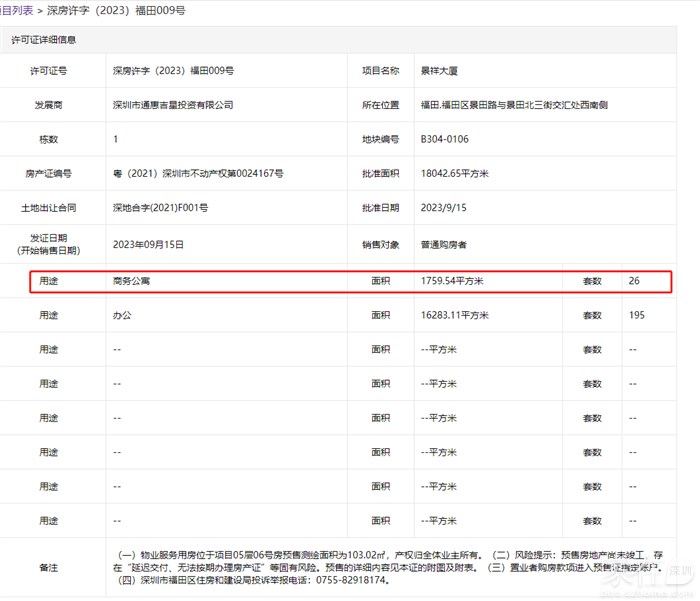Click the unit count 26
The height and width of the screenshot is (601, 700).
pyautogui.click(x=634, y=281)
